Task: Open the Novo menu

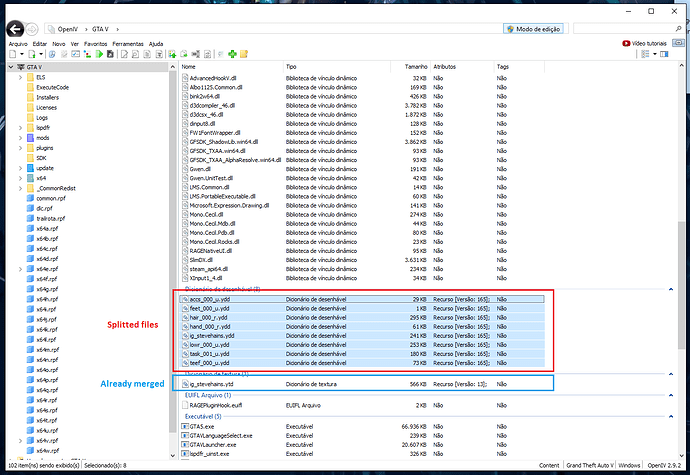Action: coord(59,44)
